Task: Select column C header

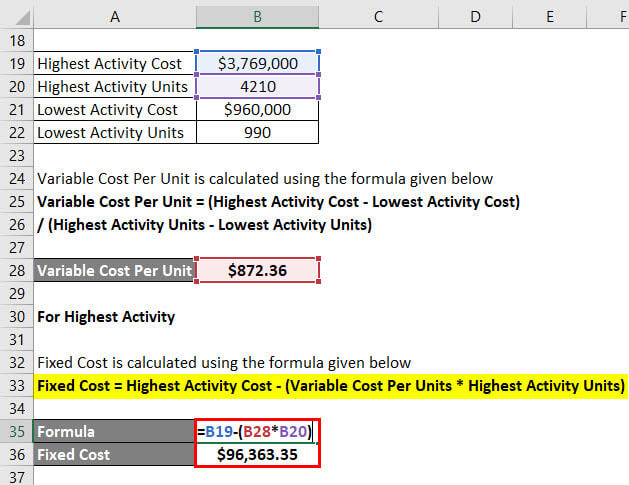Action: coord(378,16)
